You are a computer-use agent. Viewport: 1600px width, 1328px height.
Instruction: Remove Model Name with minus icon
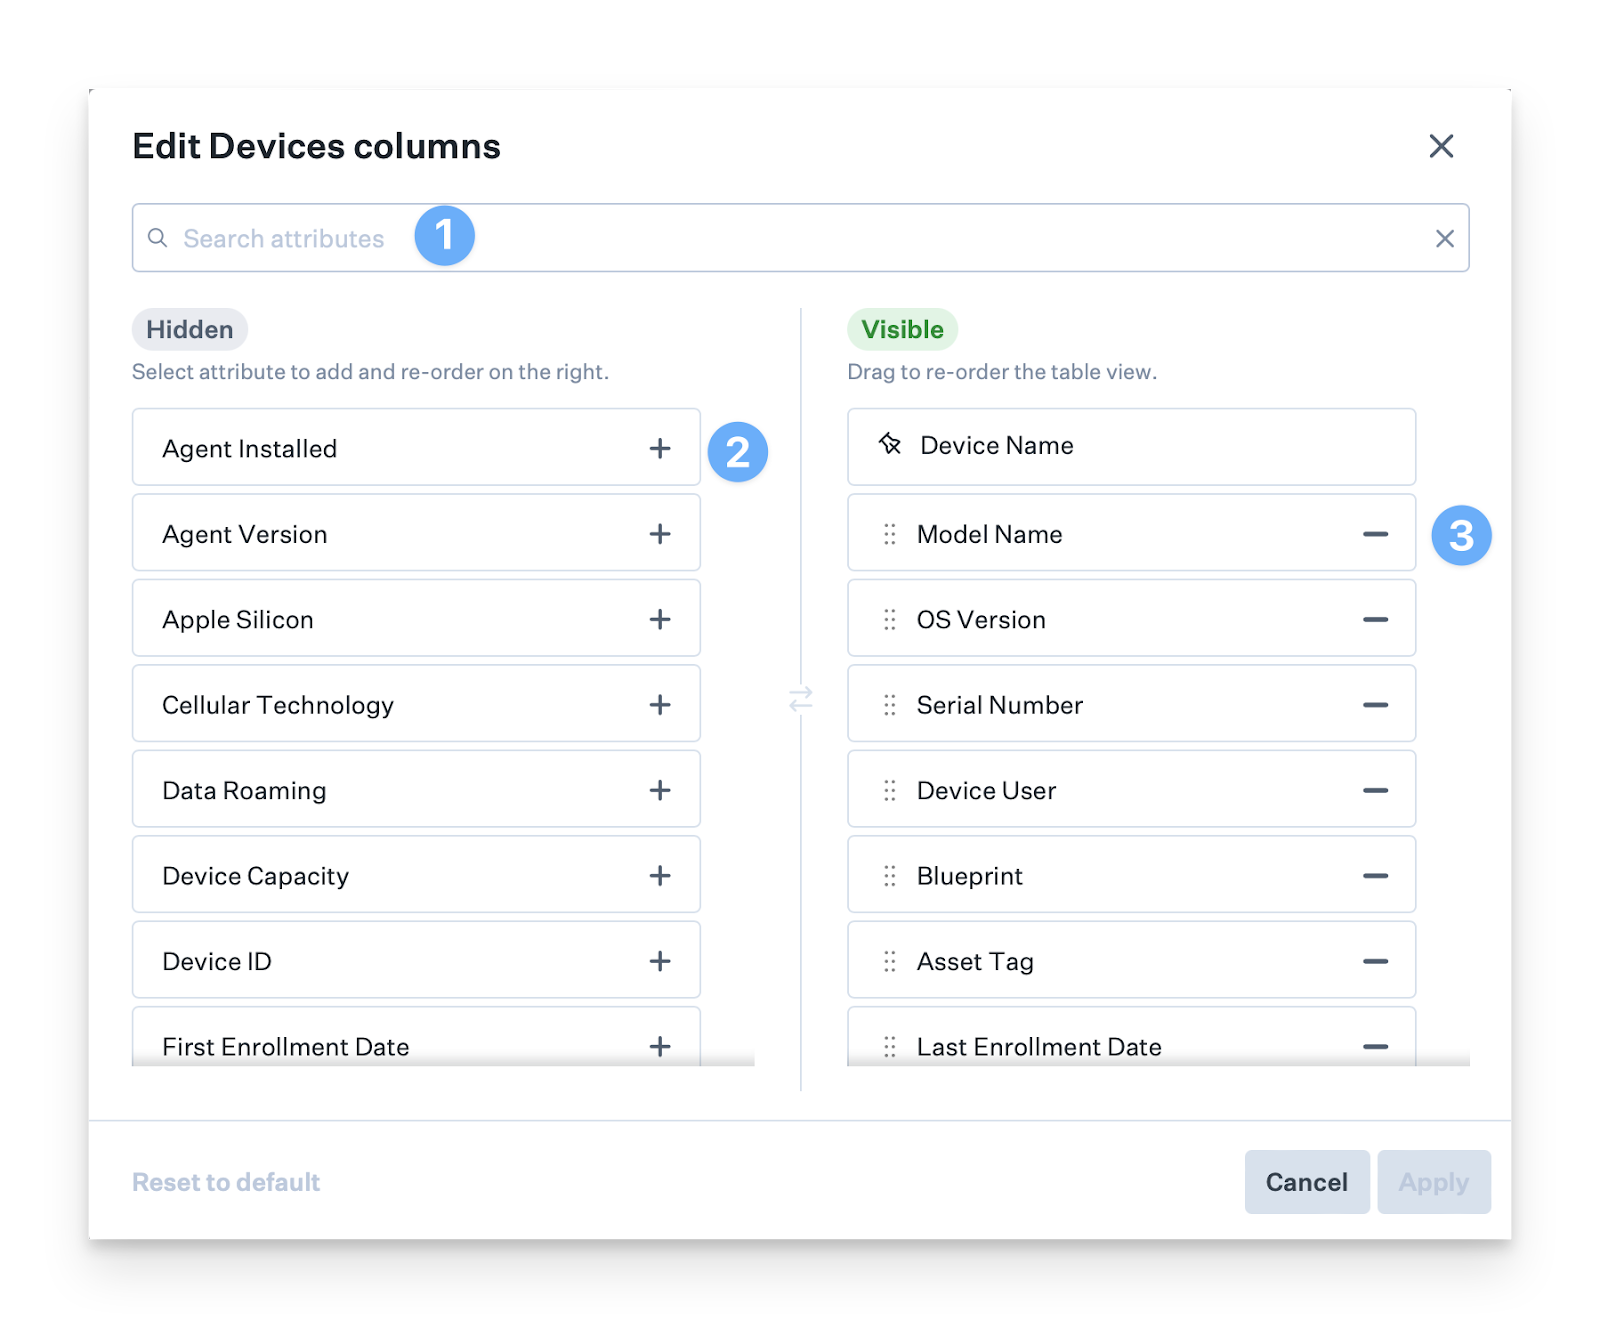coord(1375,534)
